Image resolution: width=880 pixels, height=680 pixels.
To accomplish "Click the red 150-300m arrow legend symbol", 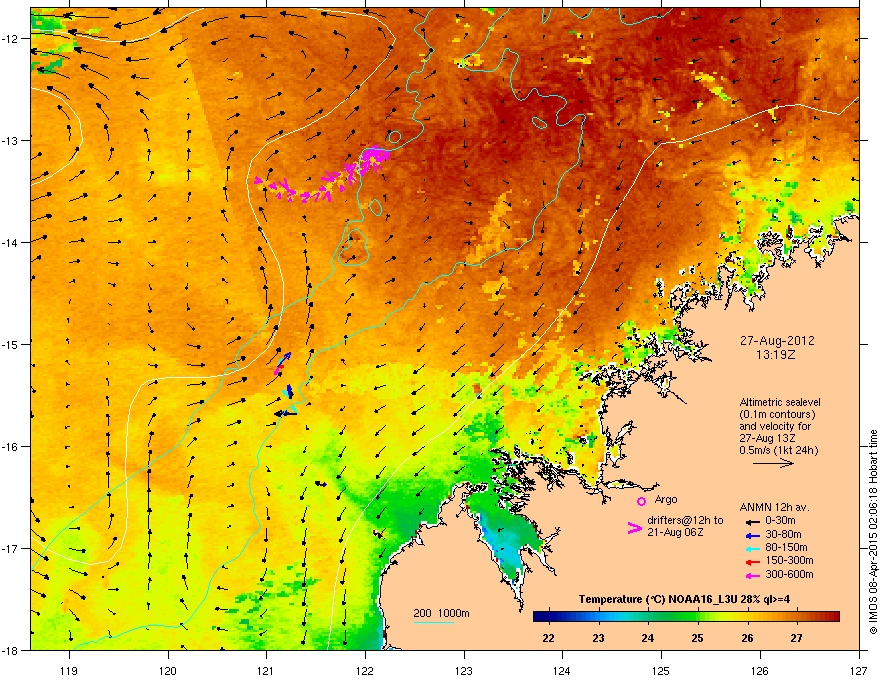I will [x=752, y=562].
